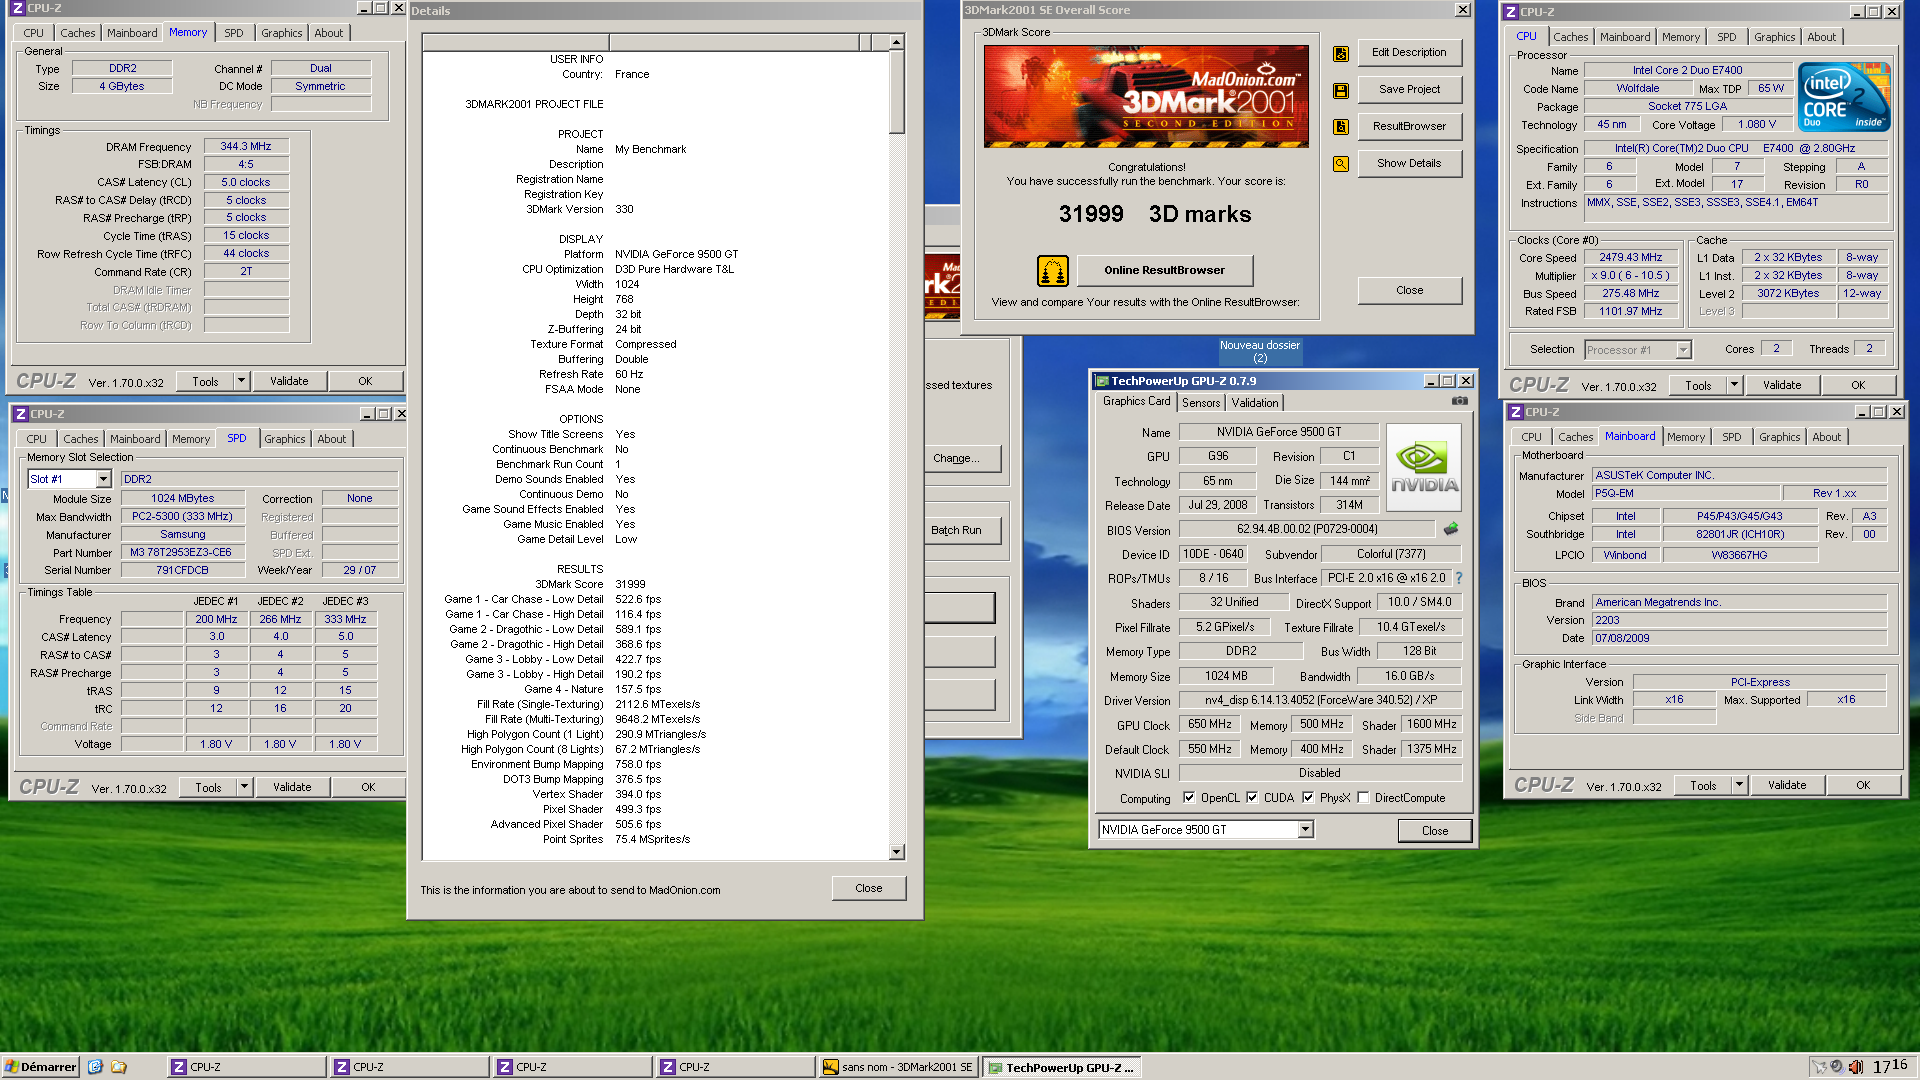Click the Core Speed 2479.43 MHz value
The image size is (1920, 1080).
1630,257
